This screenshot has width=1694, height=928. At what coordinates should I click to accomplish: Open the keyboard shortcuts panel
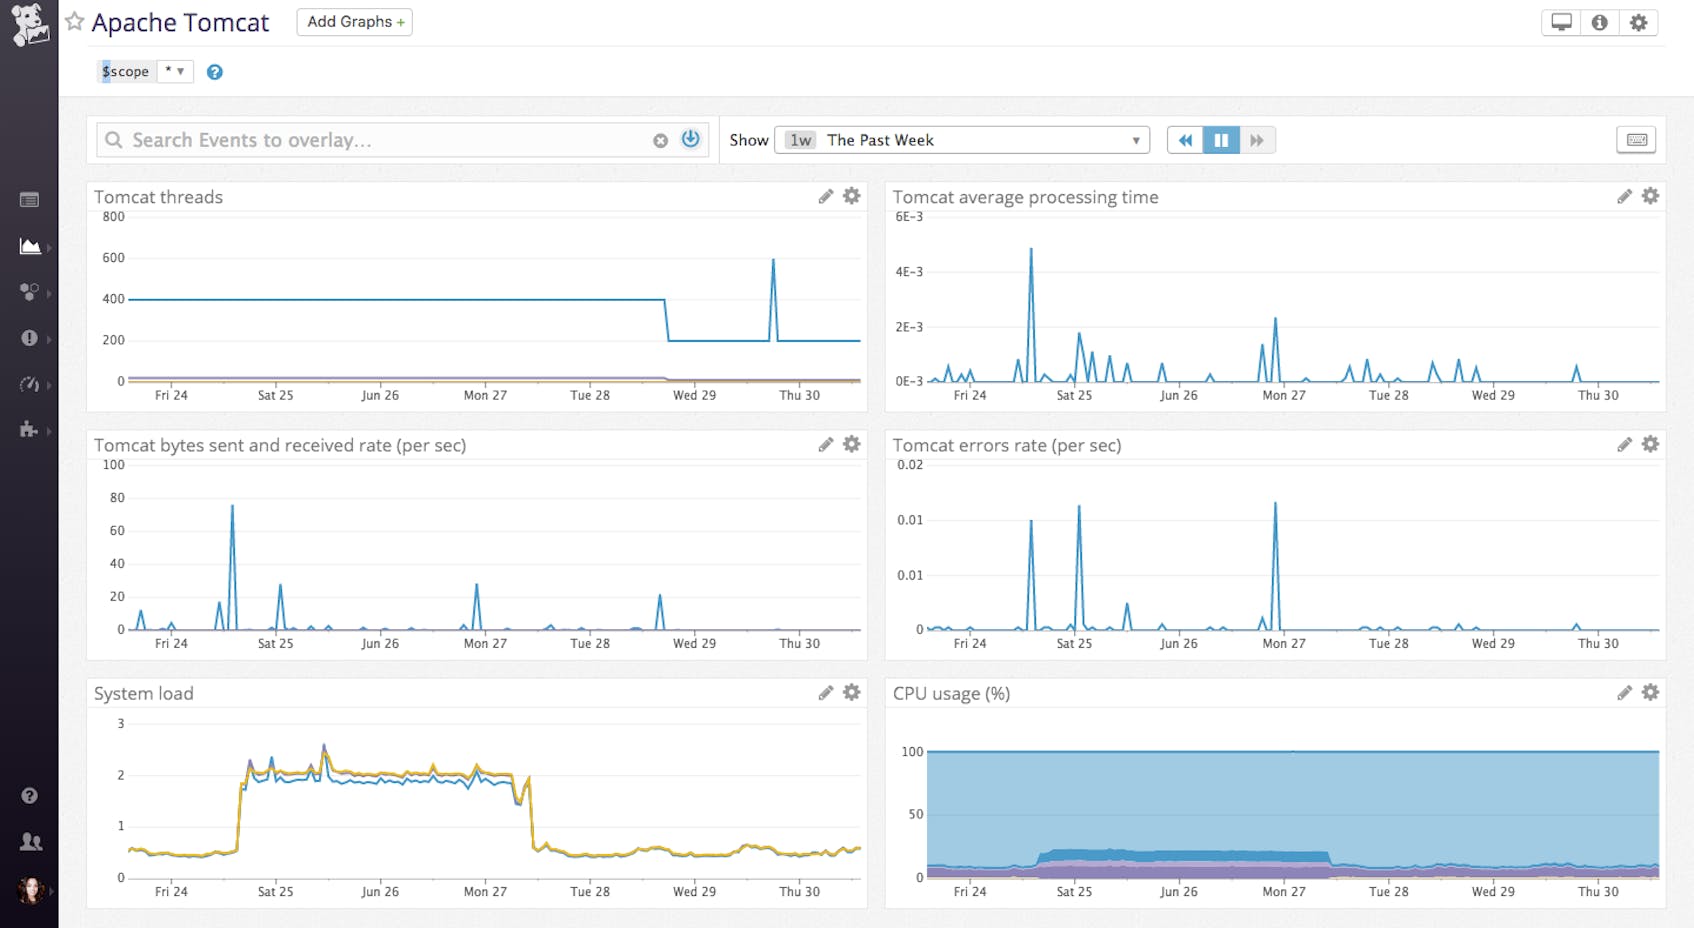[x=1637, y=140]
